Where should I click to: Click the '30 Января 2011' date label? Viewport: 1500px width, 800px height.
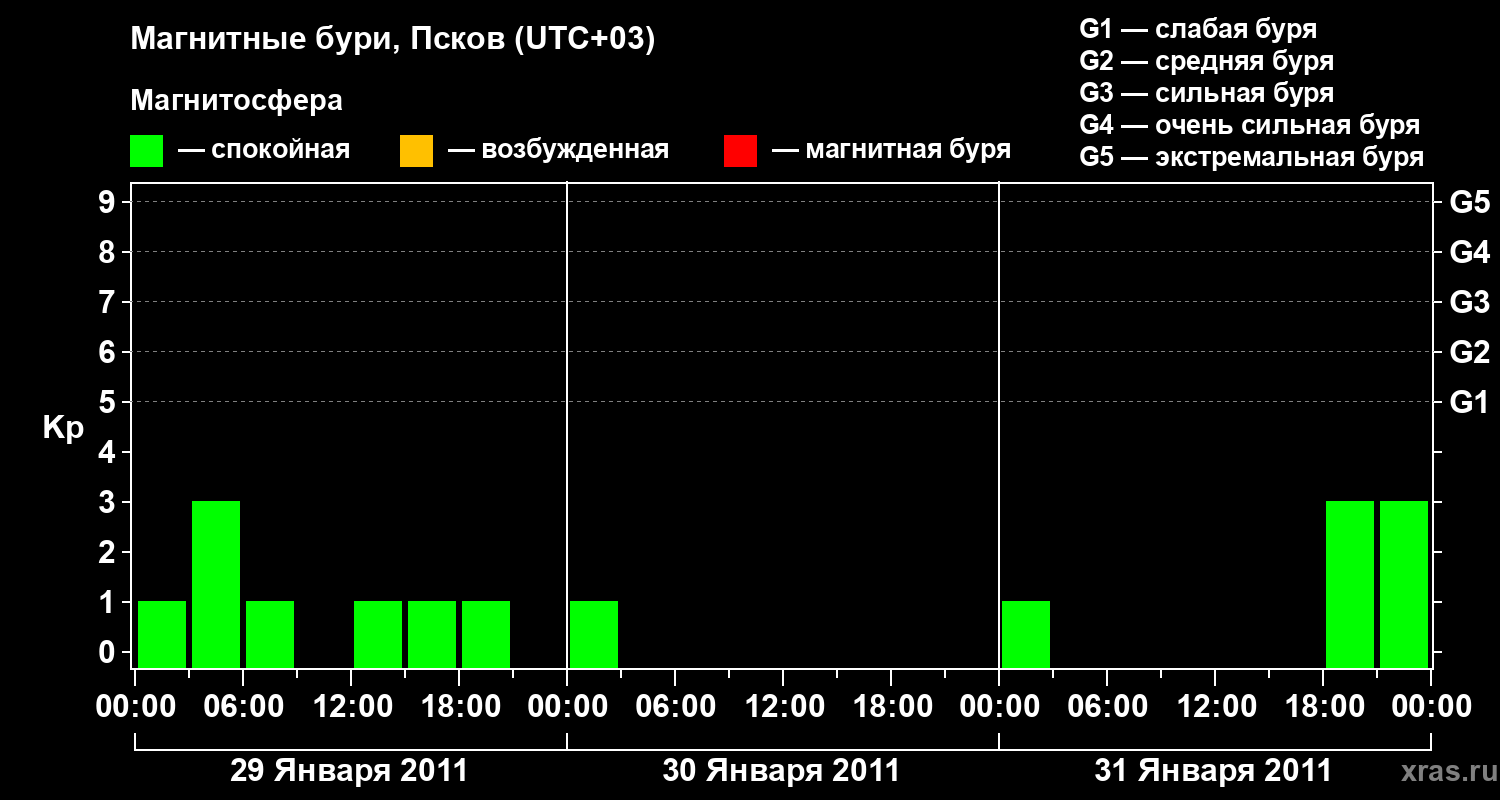[781, 771]
